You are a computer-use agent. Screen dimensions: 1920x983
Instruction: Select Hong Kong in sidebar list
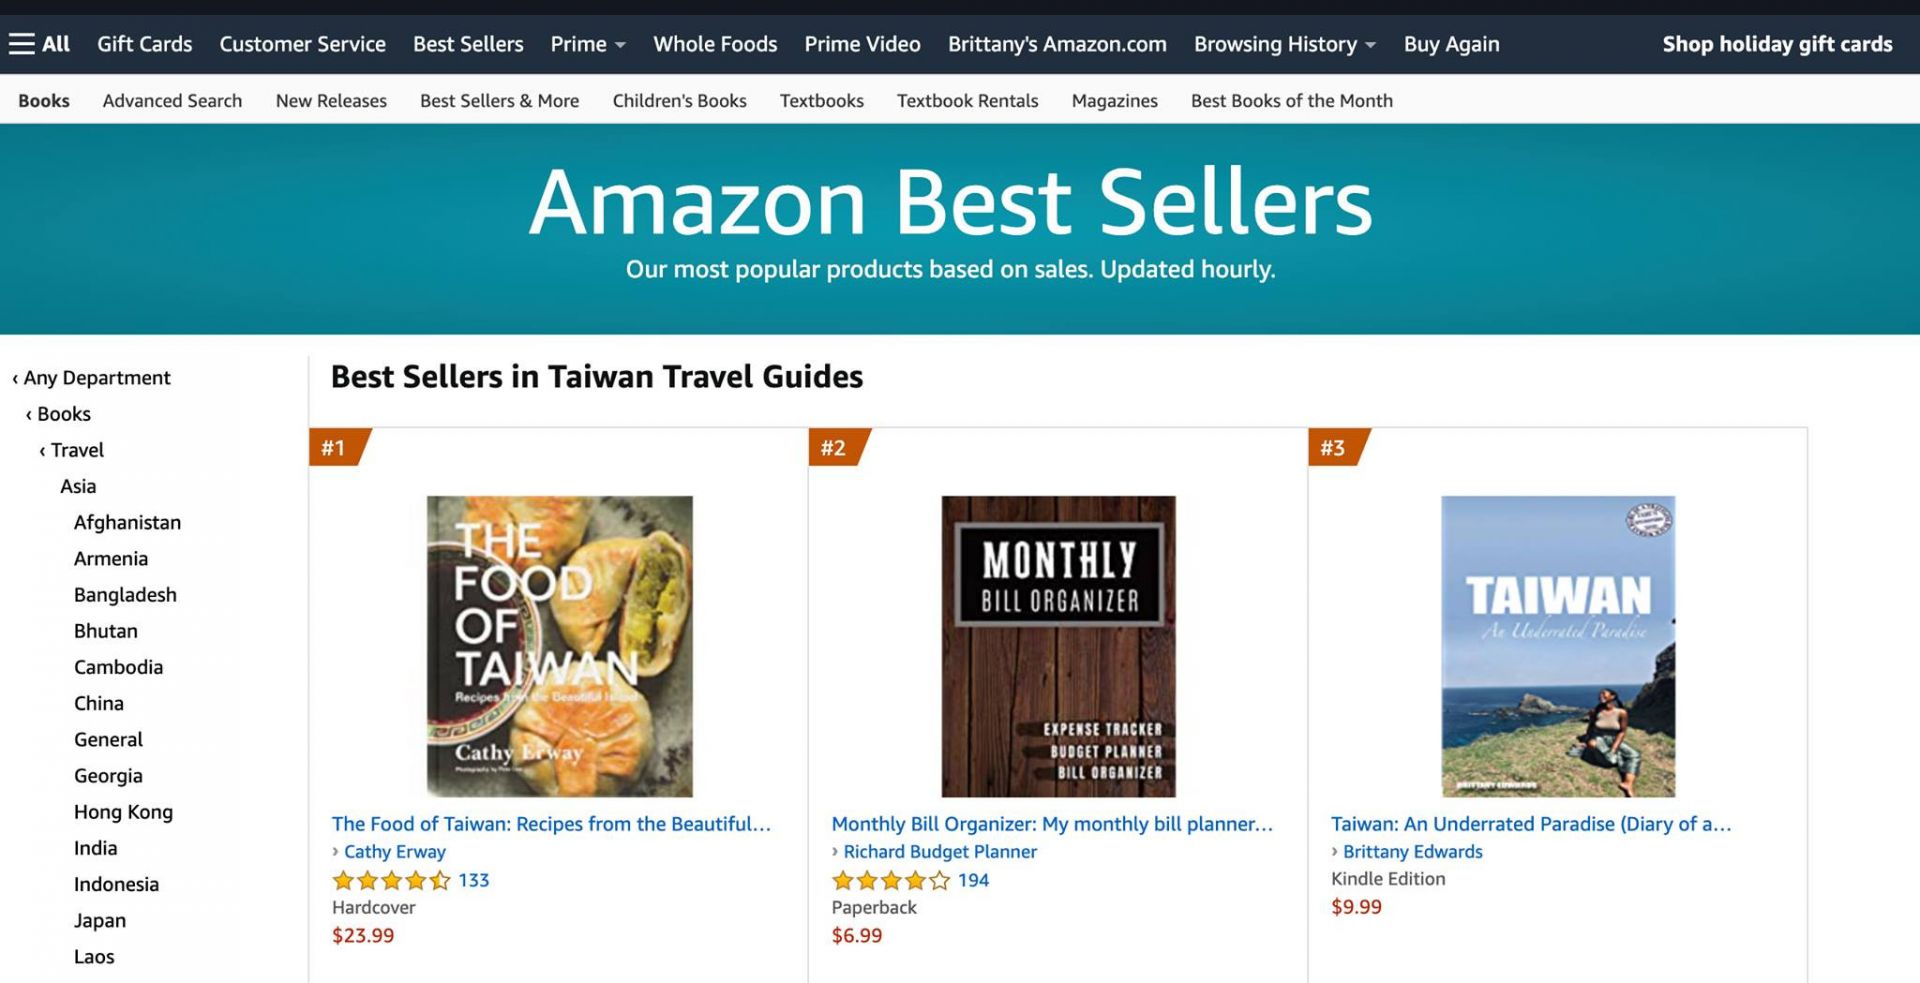tap(123, 812)
